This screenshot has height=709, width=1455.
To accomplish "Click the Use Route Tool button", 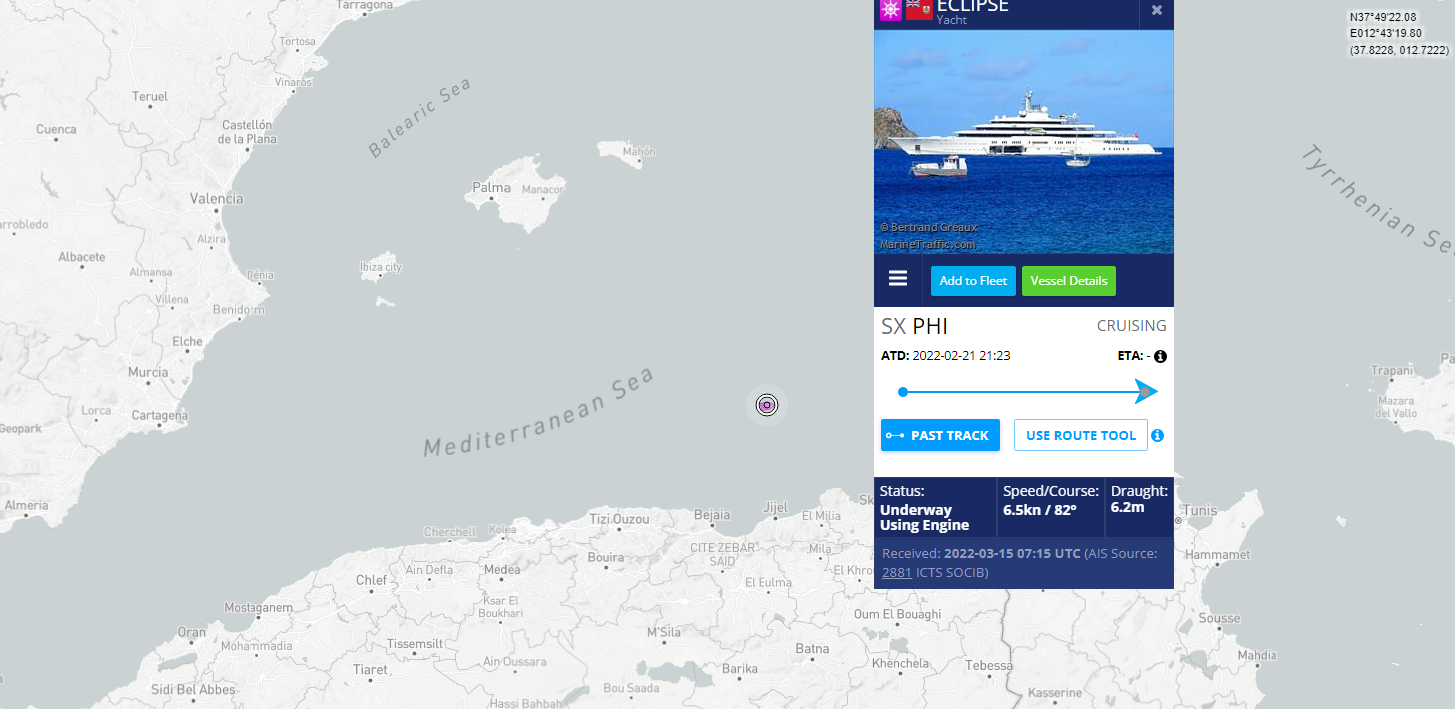I will point(1080,435).
